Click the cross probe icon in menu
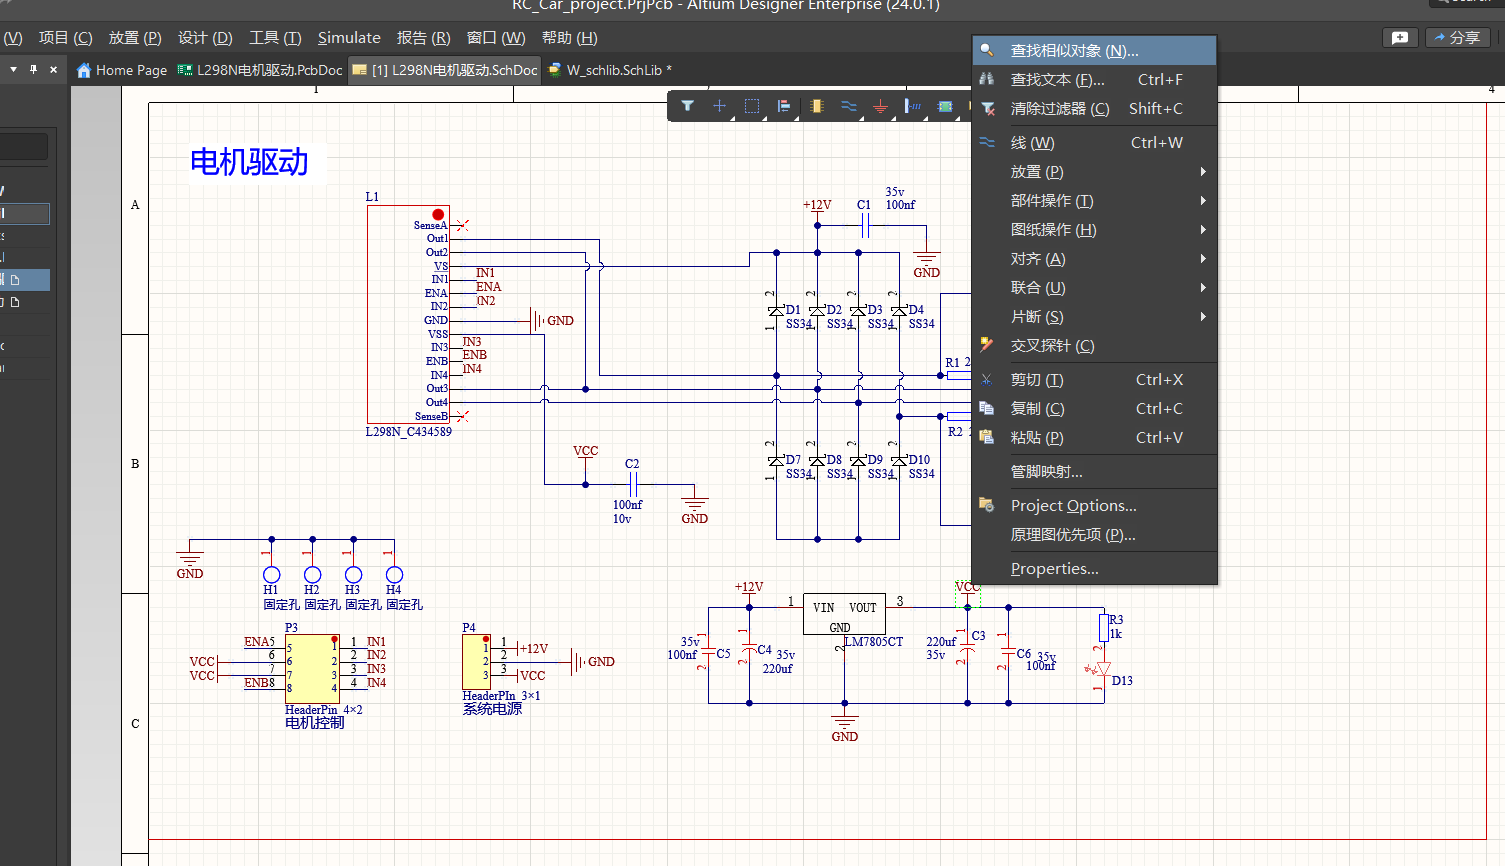 987,345
